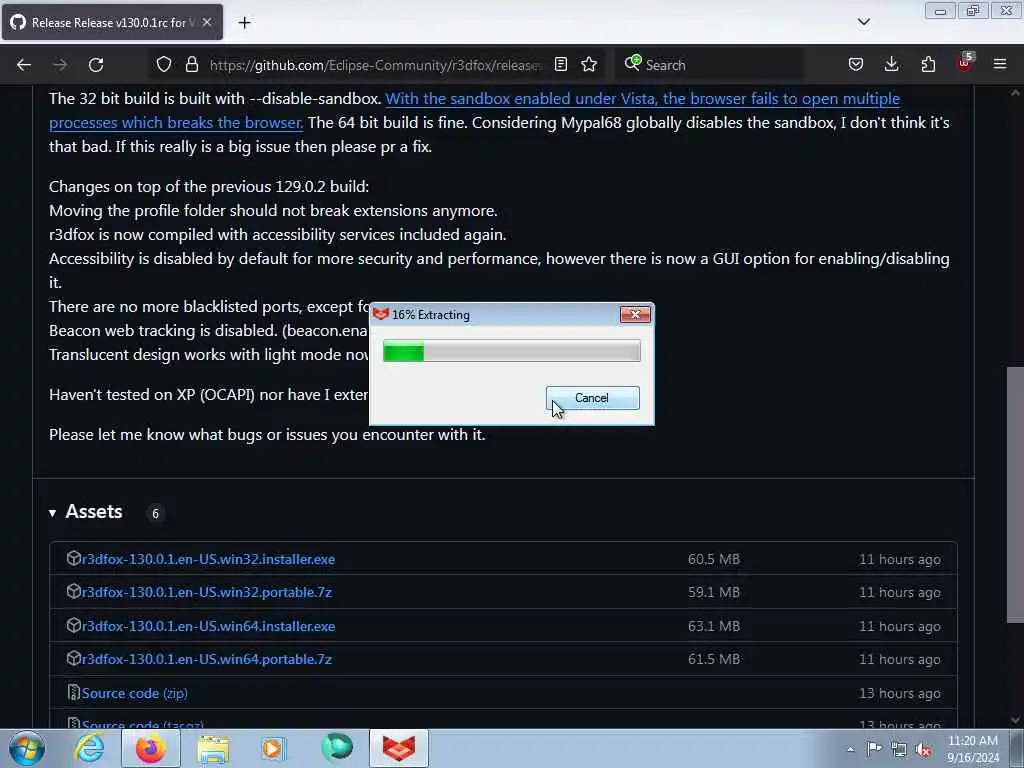Viewport: 1024px width, 768px height.
Task: List all tabs dropdown arrow
Action: point(863,22)
